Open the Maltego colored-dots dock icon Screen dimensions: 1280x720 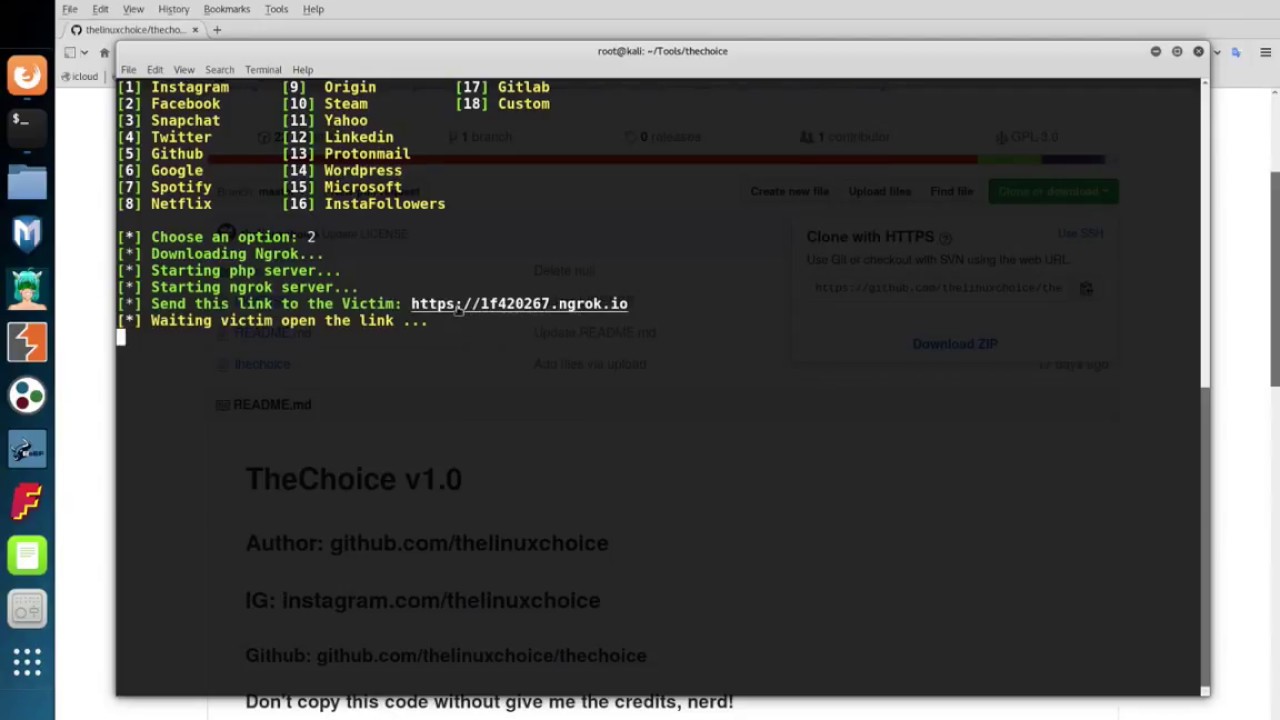(x=27, y=396)
